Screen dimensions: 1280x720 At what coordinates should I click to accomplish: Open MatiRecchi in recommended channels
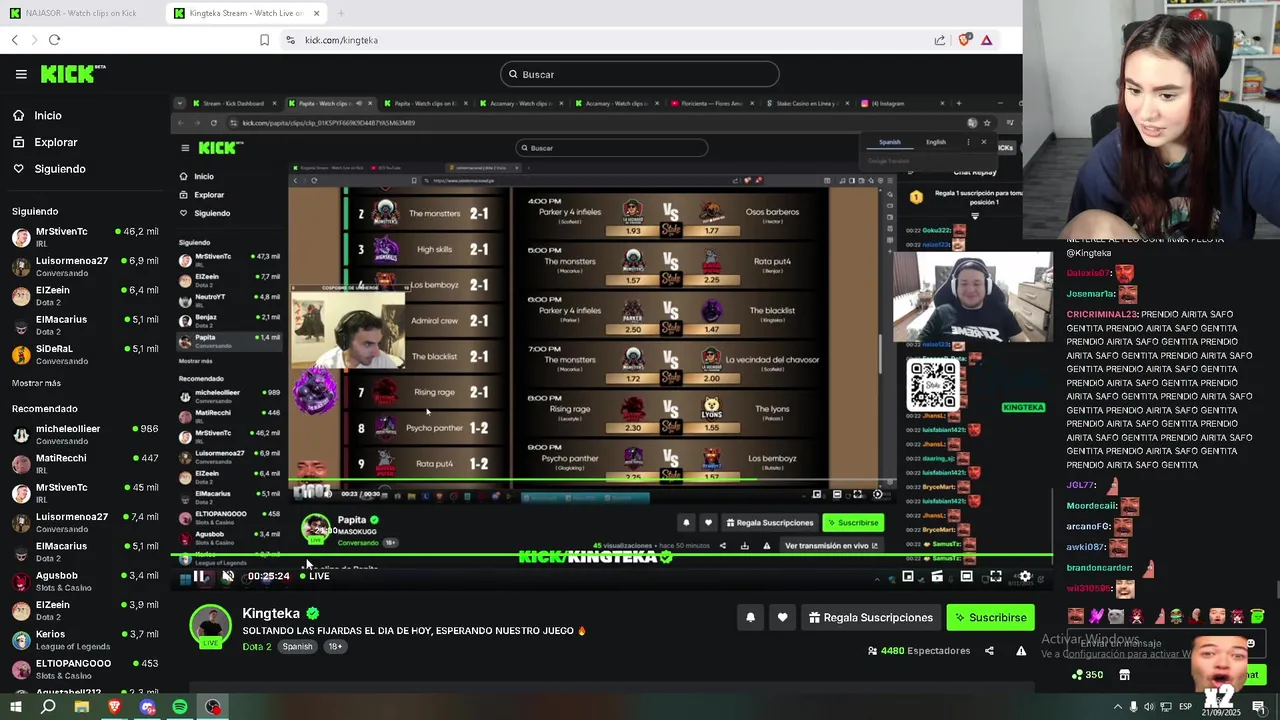coord(85,463)
